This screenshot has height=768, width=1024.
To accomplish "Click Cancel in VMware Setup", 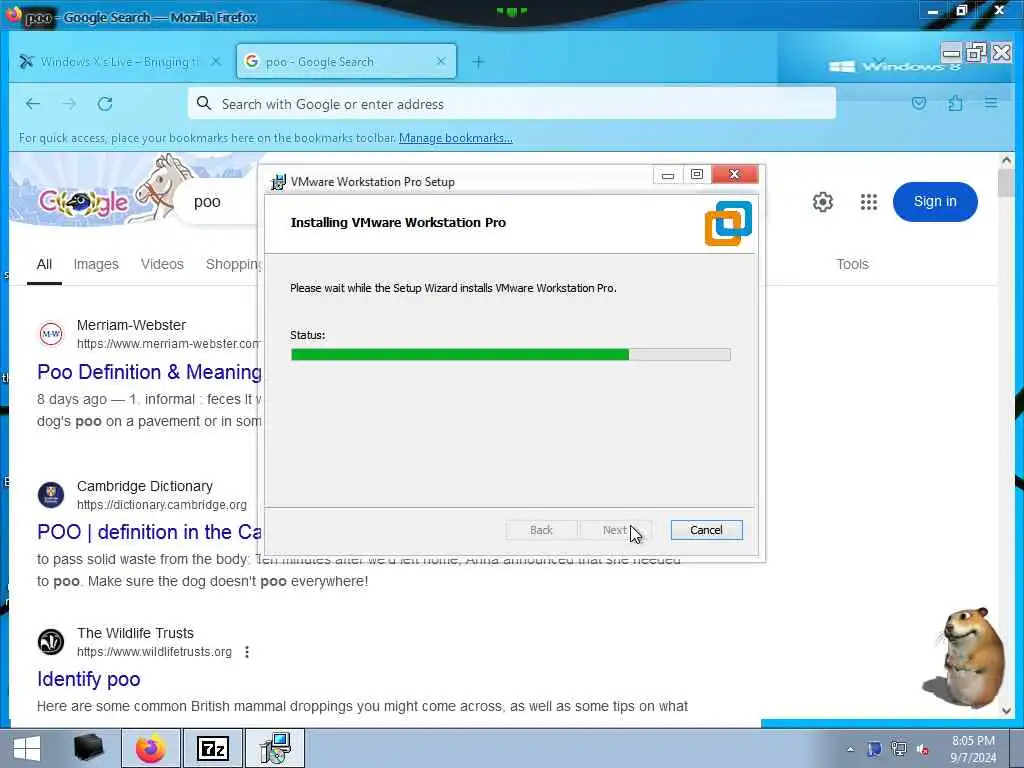I will click(x=707, y=530).
